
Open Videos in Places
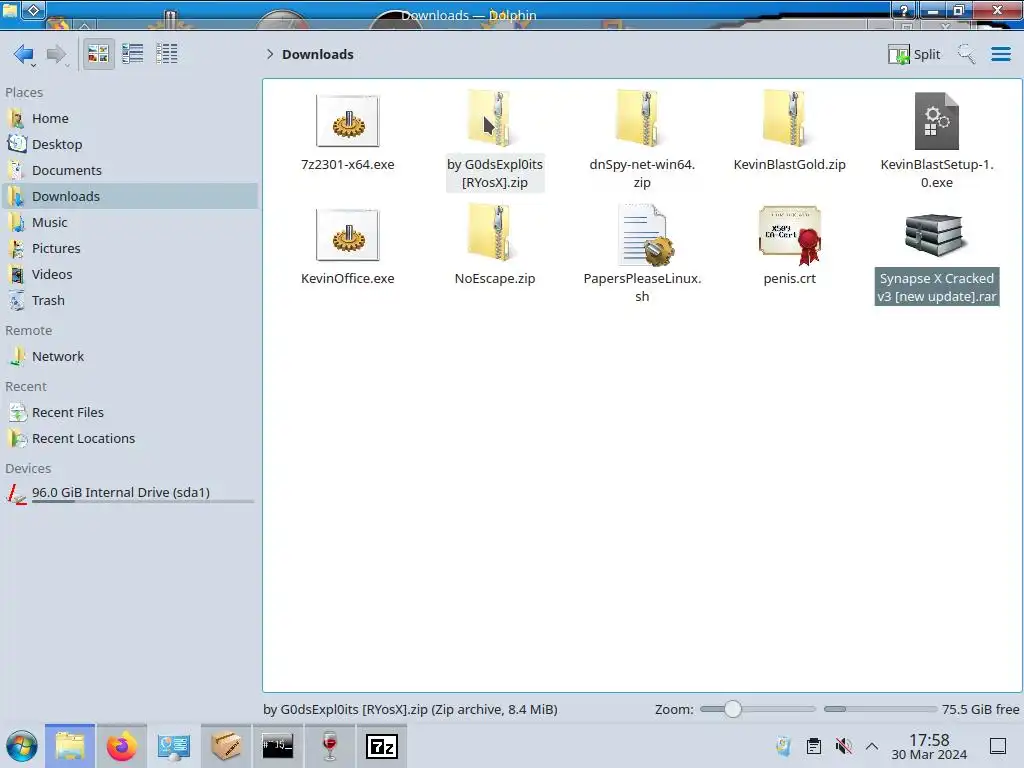(x=130, y=274)
